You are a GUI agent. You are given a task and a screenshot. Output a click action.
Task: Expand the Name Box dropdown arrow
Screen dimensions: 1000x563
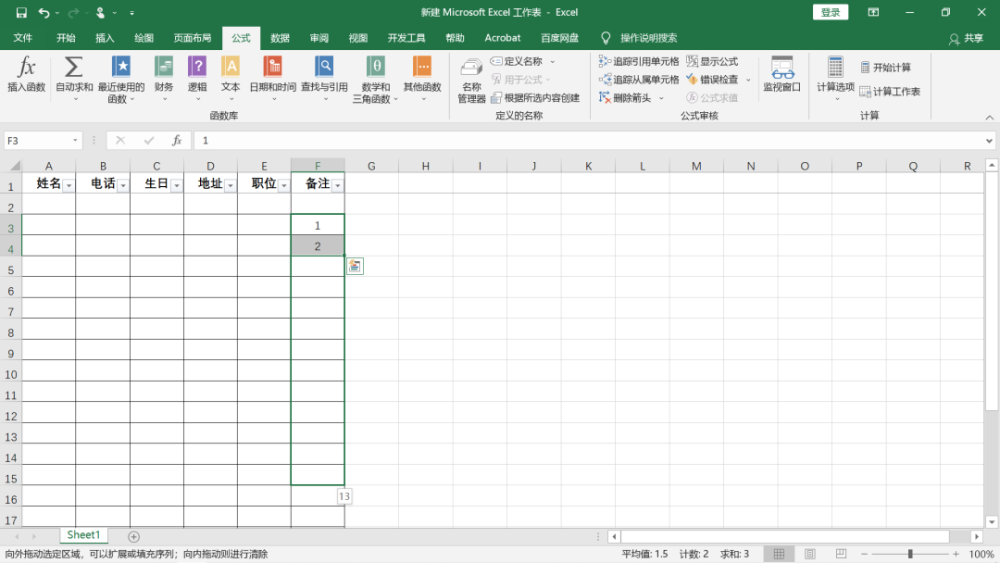(75, 140)
